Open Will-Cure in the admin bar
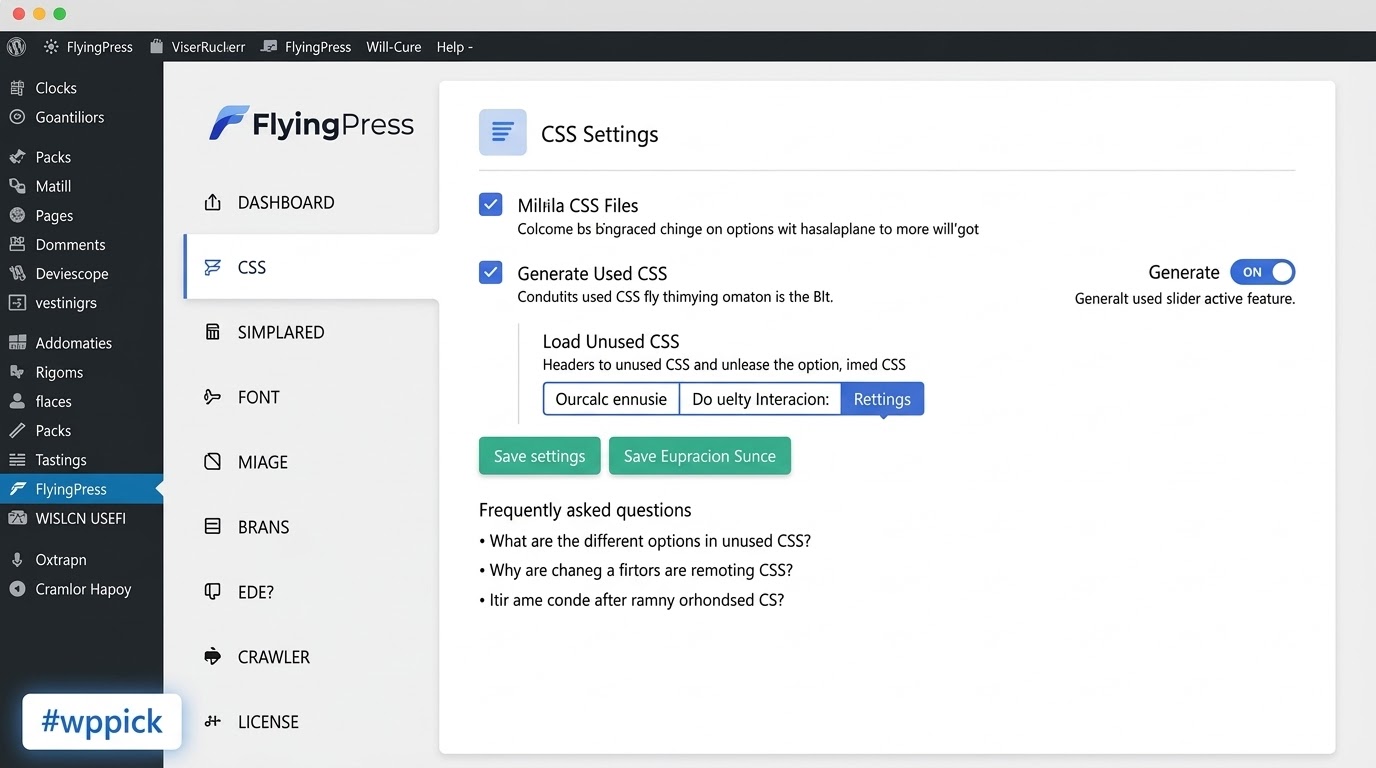 394,47
